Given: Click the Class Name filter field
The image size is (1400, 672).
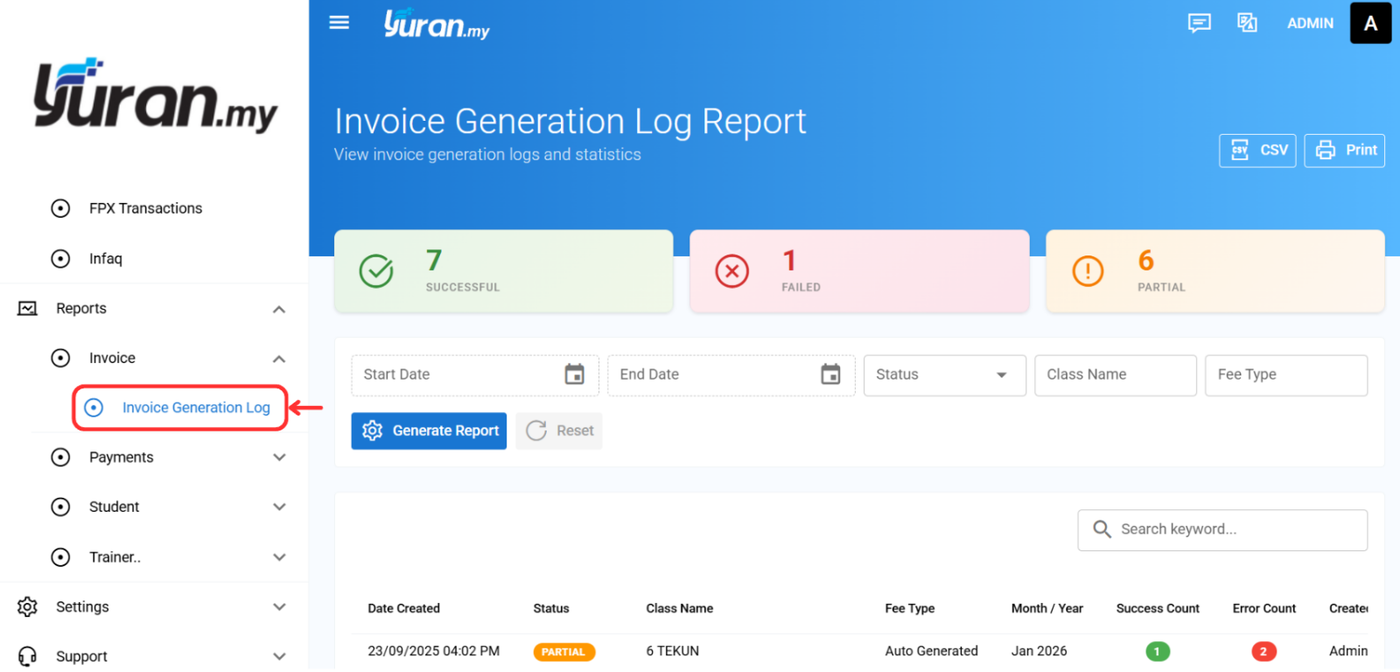Looking at the screenshot, I should tap(1115, 375).
